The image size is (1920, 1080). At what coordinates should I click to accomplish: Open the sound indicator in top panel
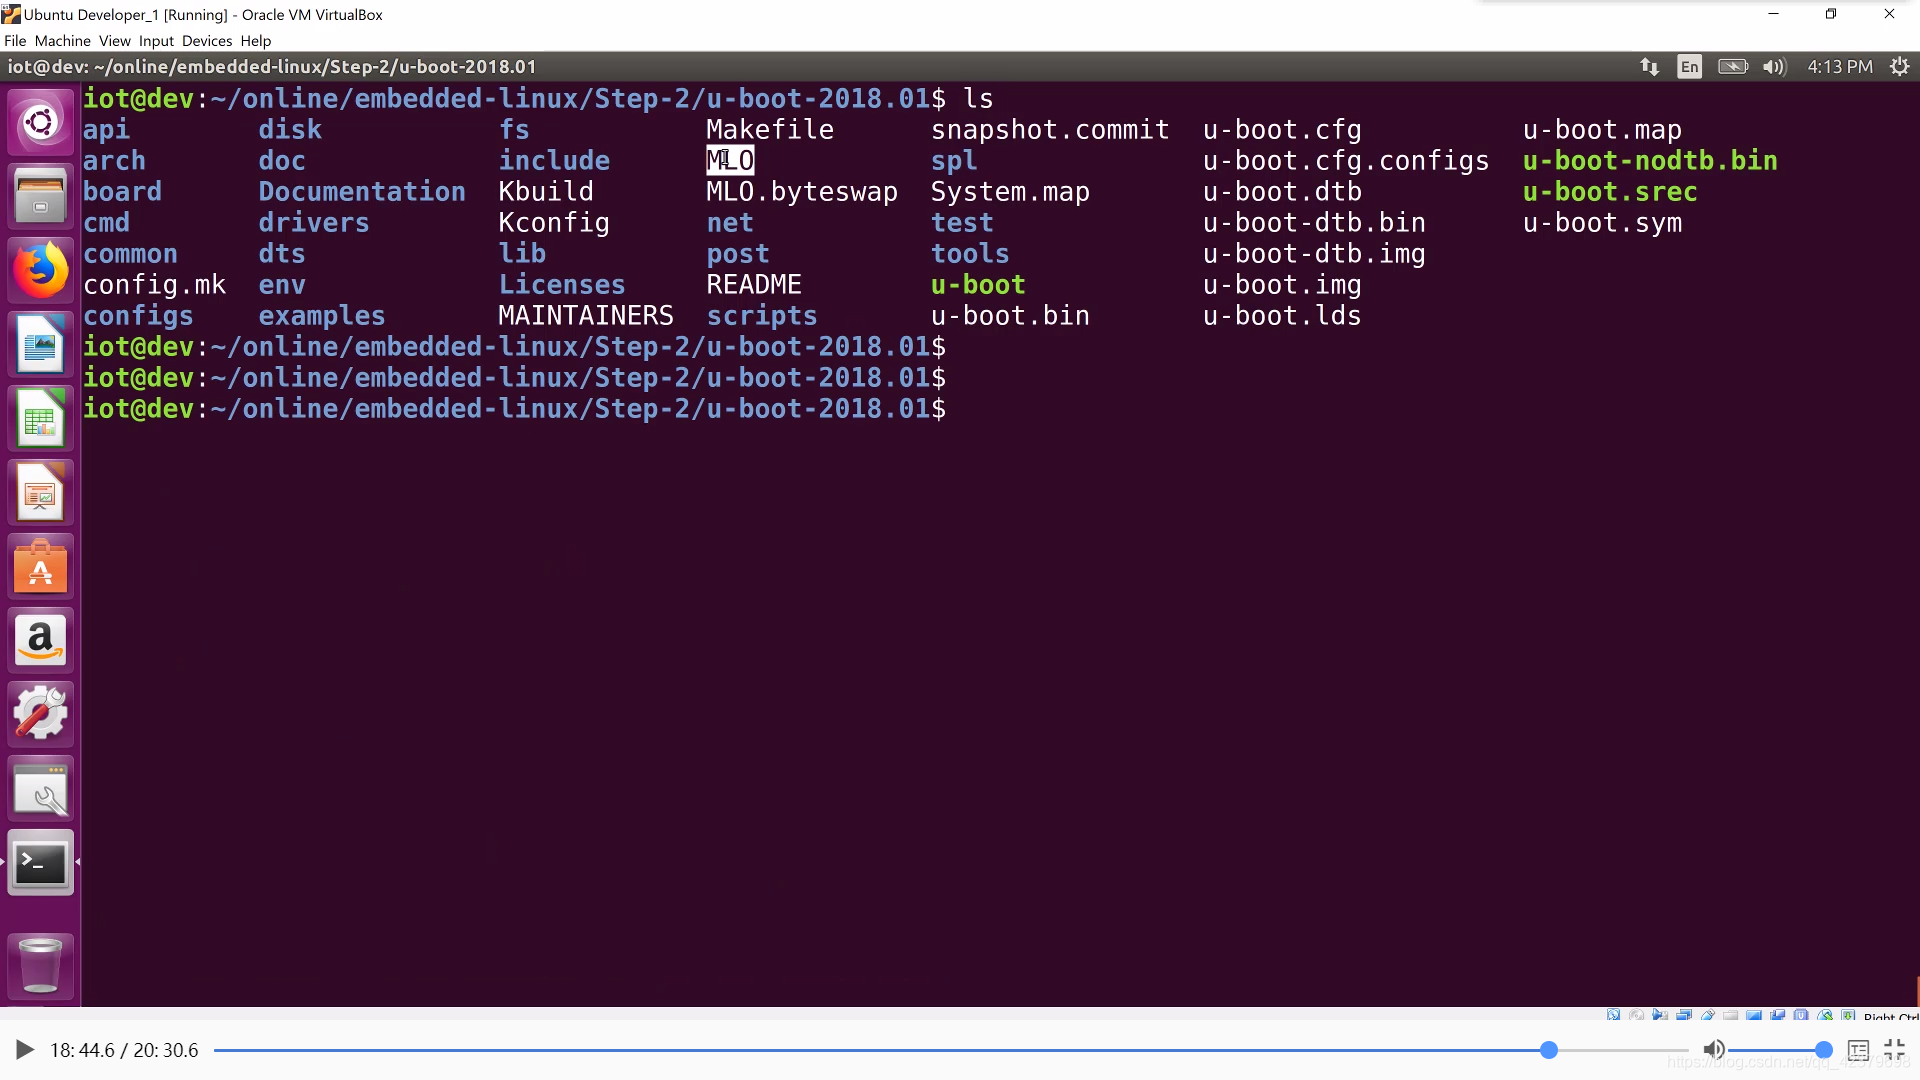[x=1774, y=67]
